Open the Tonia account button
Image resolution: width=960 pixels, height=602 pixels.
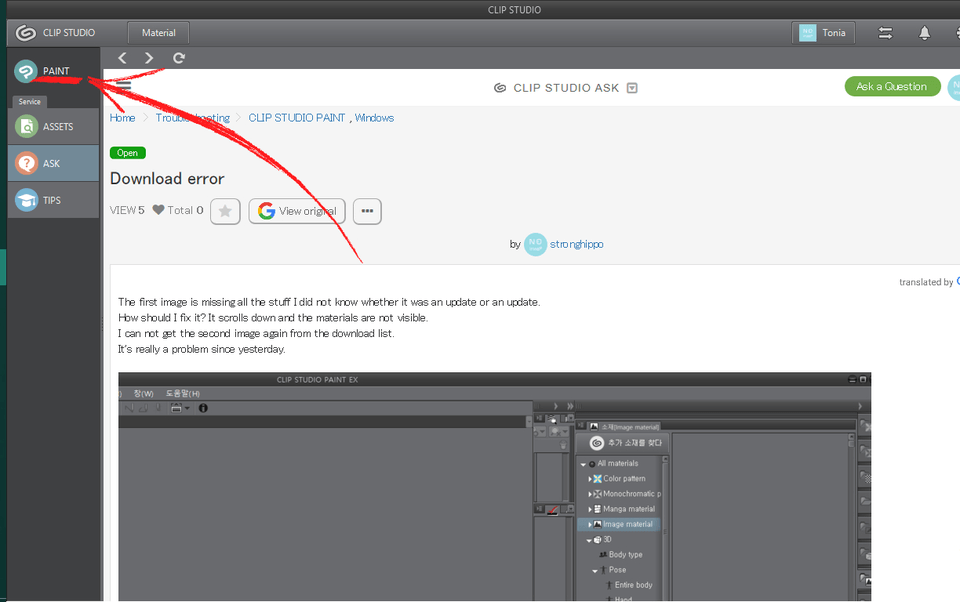823,33
